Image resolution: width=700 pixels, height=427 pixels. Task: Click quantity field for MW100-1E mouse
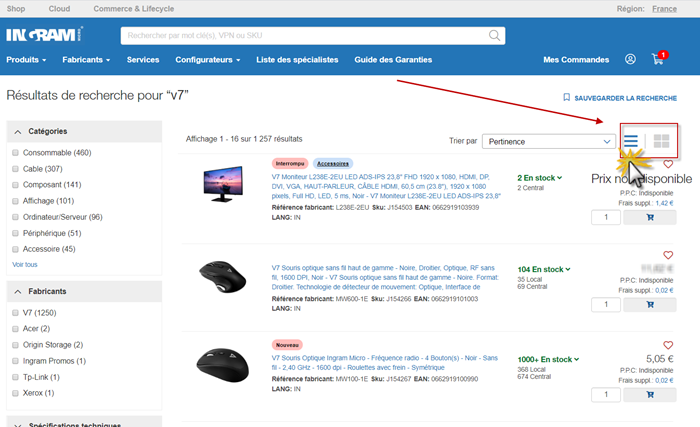tap(606, 395)
